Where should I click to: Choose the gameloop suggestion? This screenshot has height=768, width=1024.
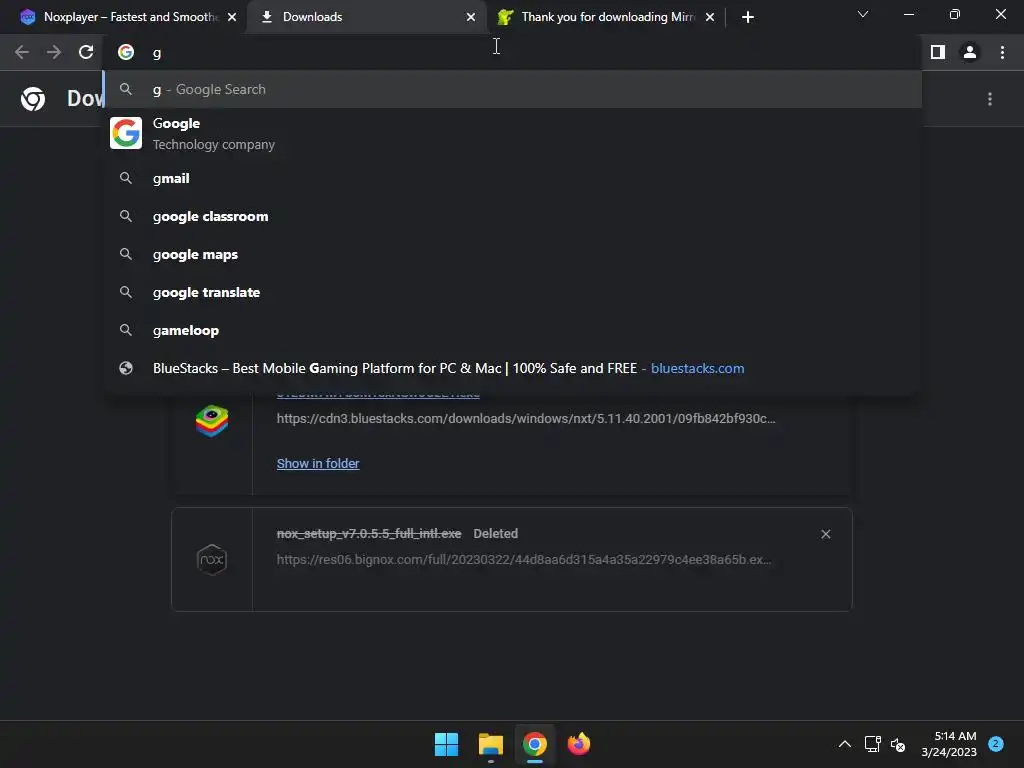tap(513, 330)
